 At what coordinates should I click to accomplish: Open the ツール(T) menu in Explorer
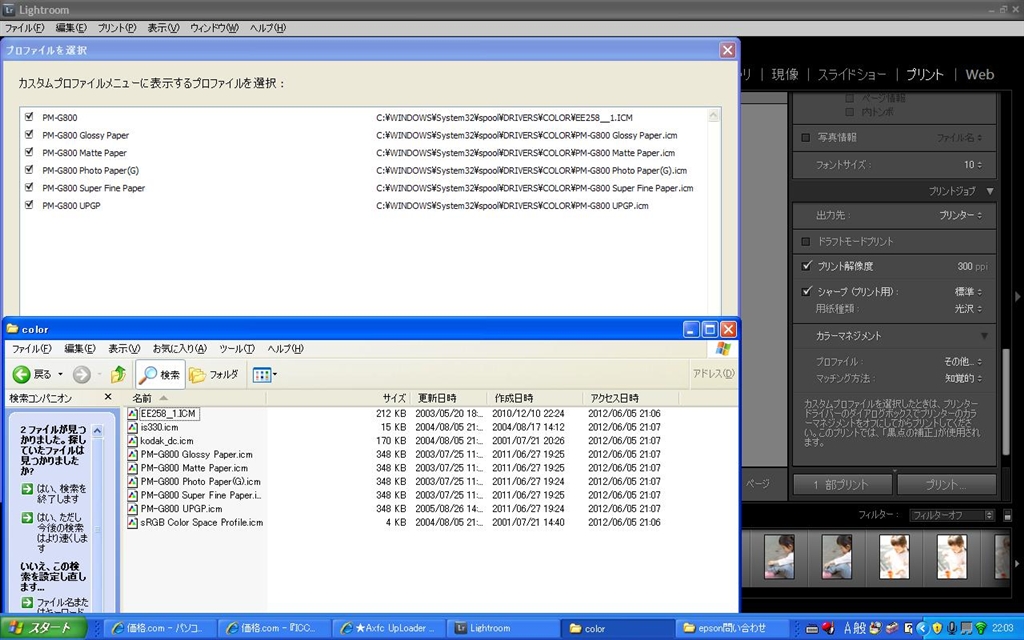236,349
